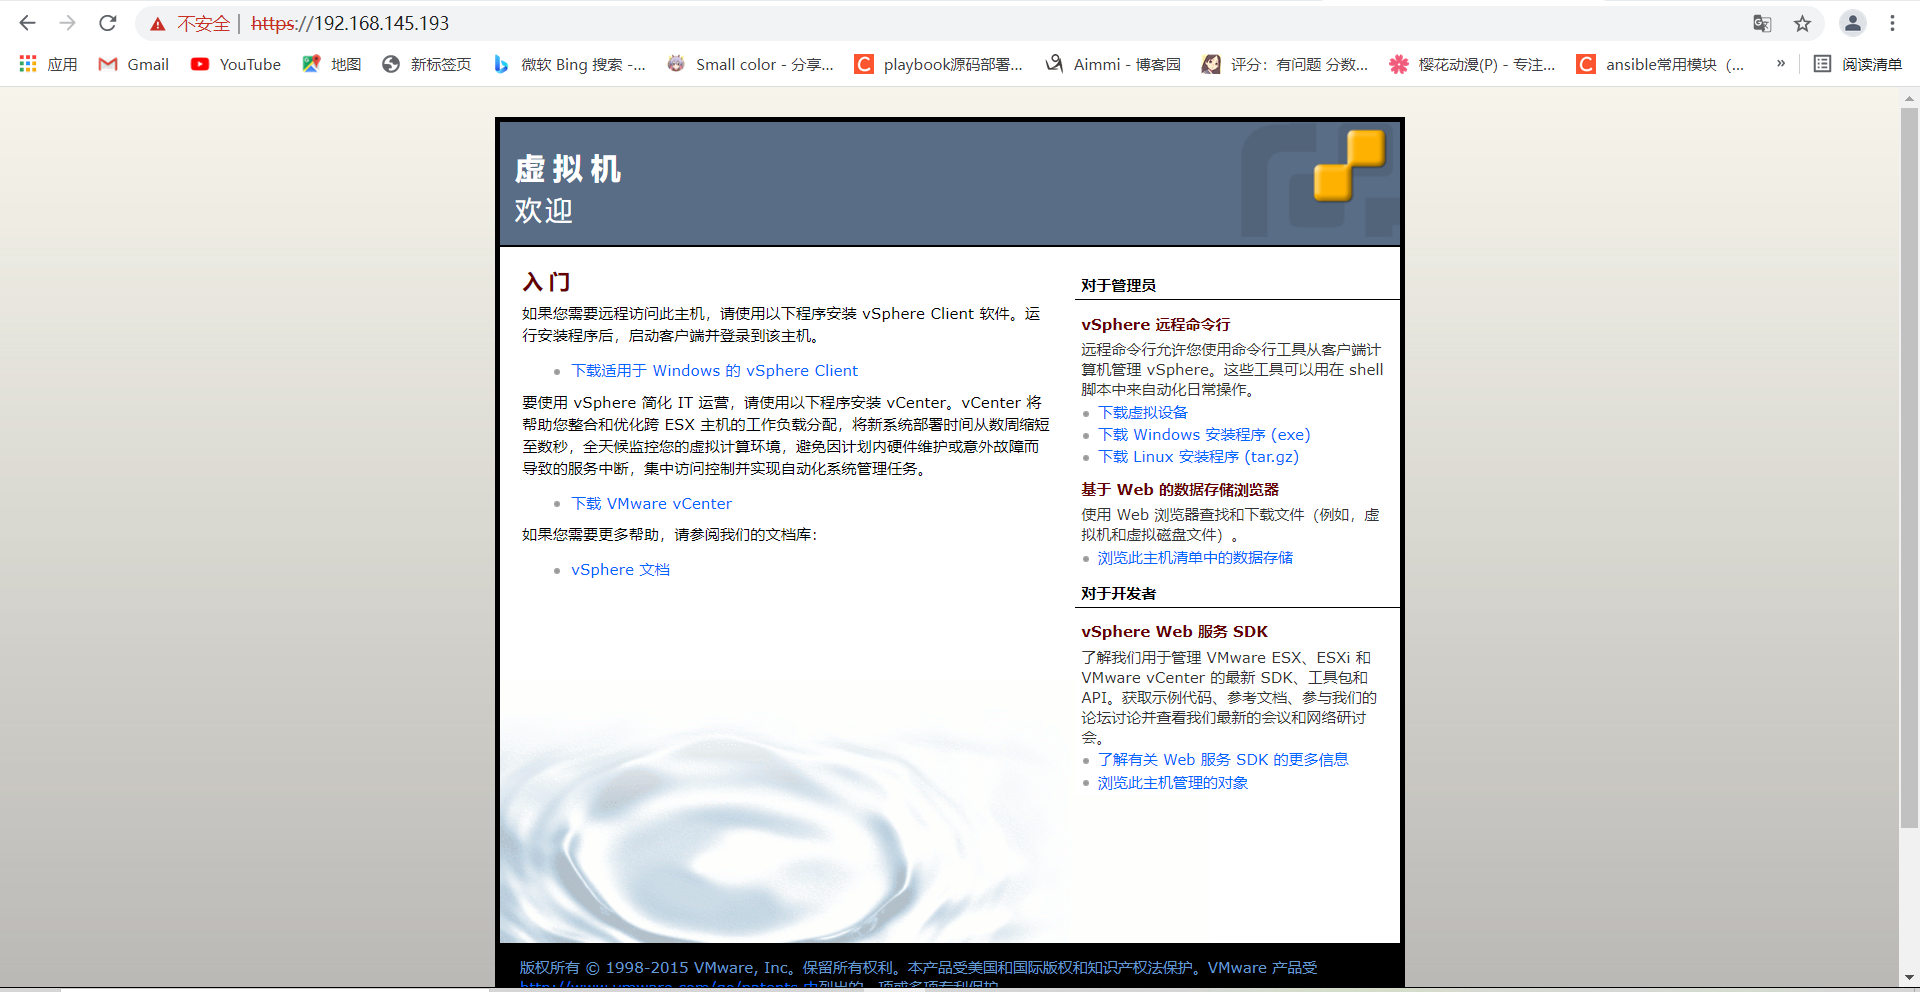Click the scrollbar down arrow
The height and width of the screenshot is (992, 1920).
click(1909, 978)
